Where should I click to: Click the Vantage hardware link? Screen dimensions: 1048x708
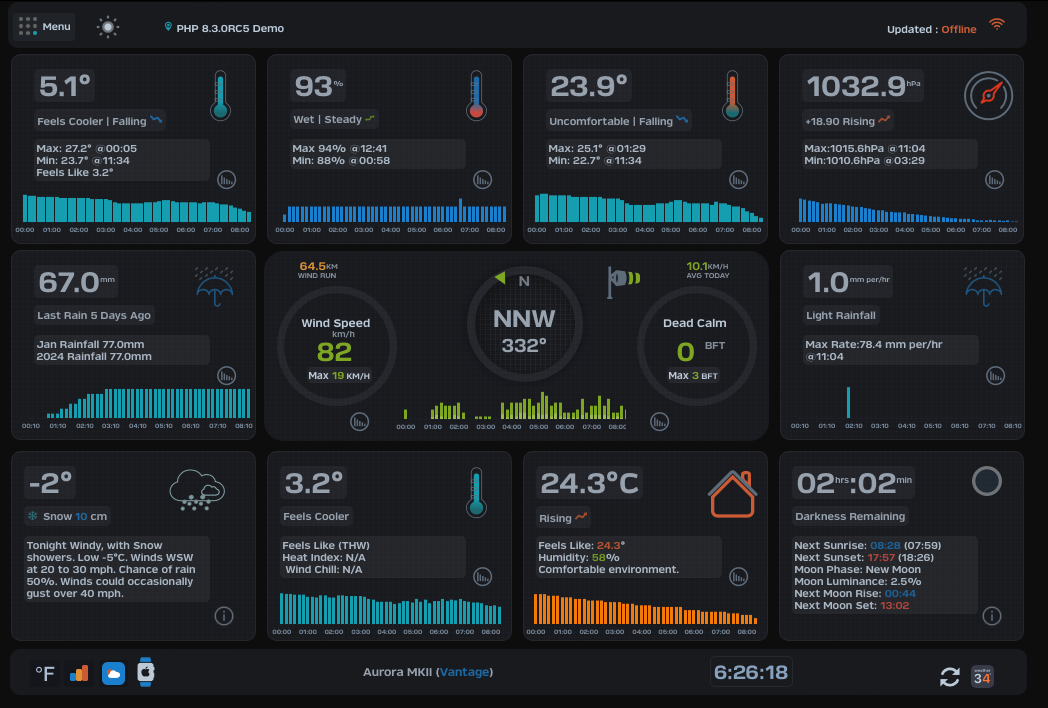click(x=465, y=672)
